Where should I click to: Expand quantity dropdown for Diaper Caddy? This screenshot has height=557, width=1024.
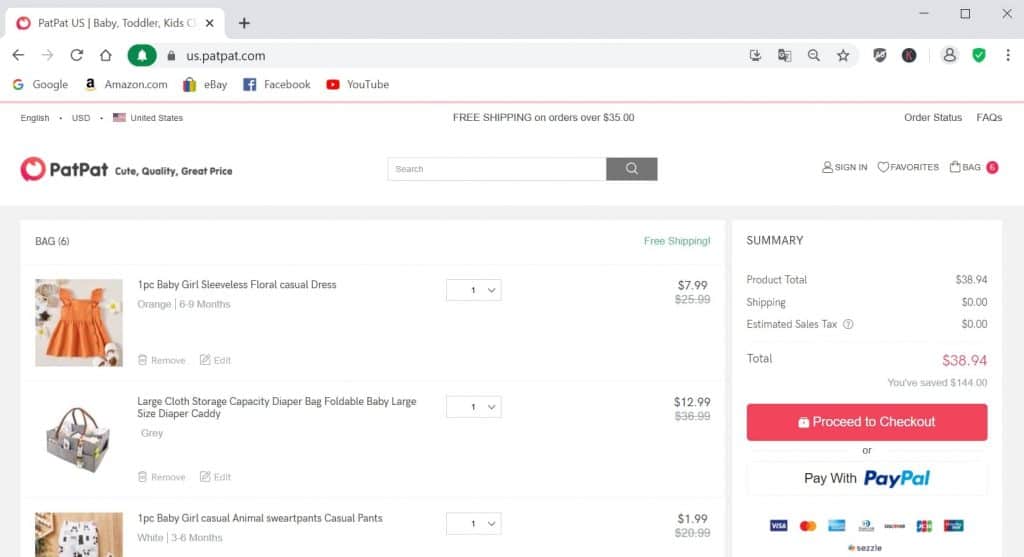(x=473, y=407)
